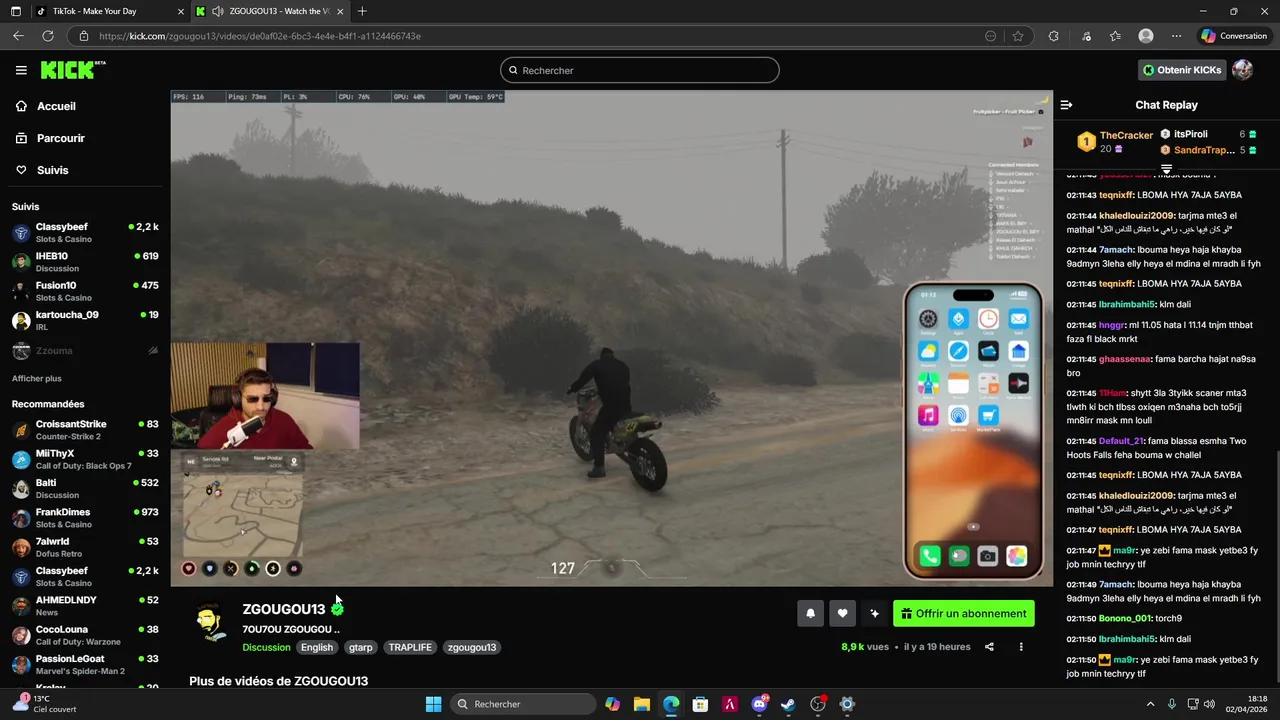
Task: Open Balti recommended channel
Action: tap(85, 488)
